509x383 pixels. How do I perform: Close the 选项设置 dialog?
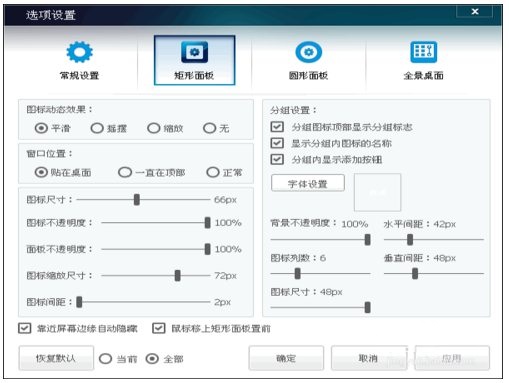point(475,11)
